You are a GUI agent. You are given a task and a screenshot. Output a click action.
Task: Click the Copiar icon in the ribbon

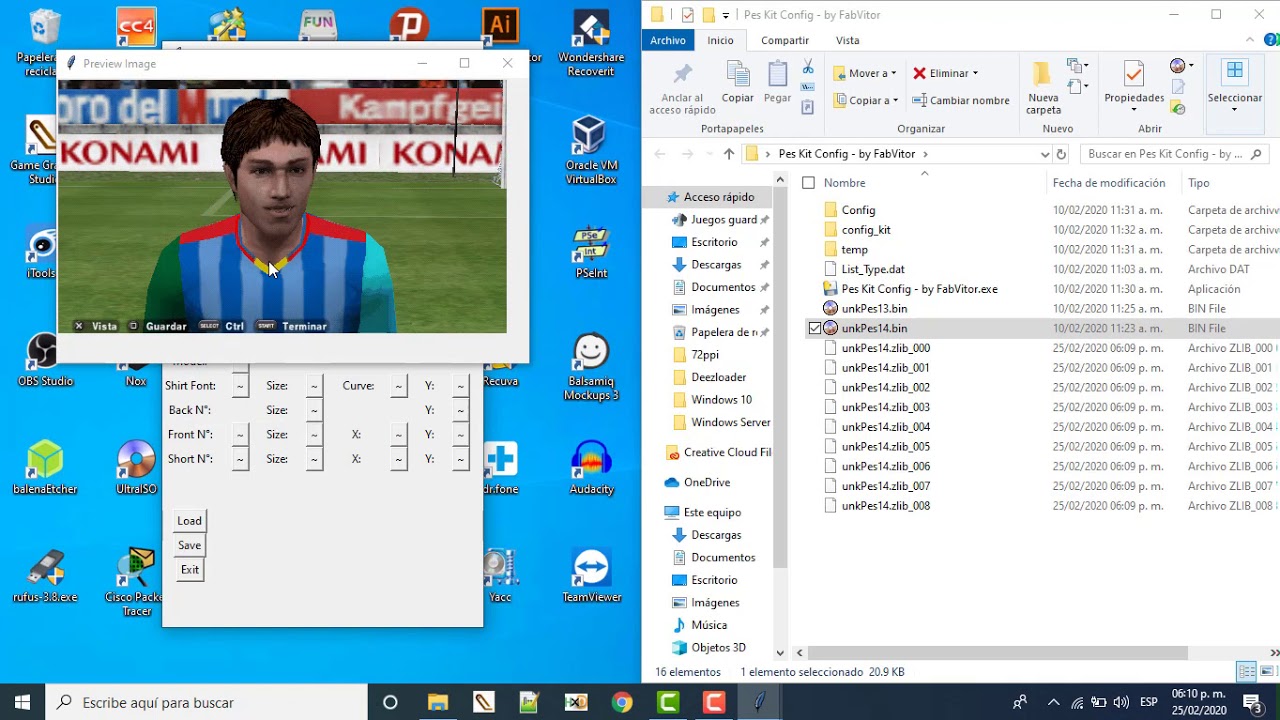click(x=738, y=76)
